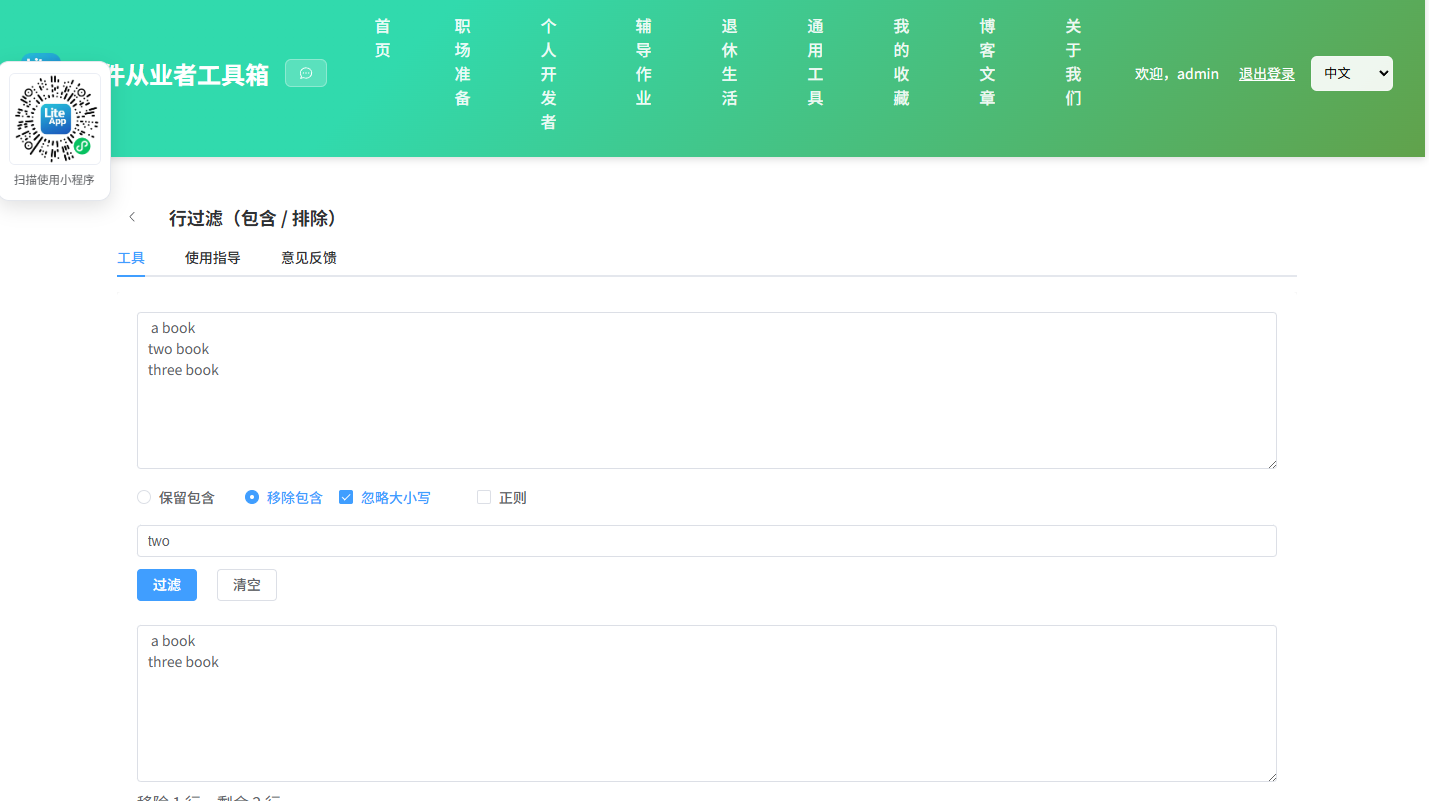Open the 博客文章 navigation item
The width and height of the screenshot is (1429, 801).
(988, 62)
